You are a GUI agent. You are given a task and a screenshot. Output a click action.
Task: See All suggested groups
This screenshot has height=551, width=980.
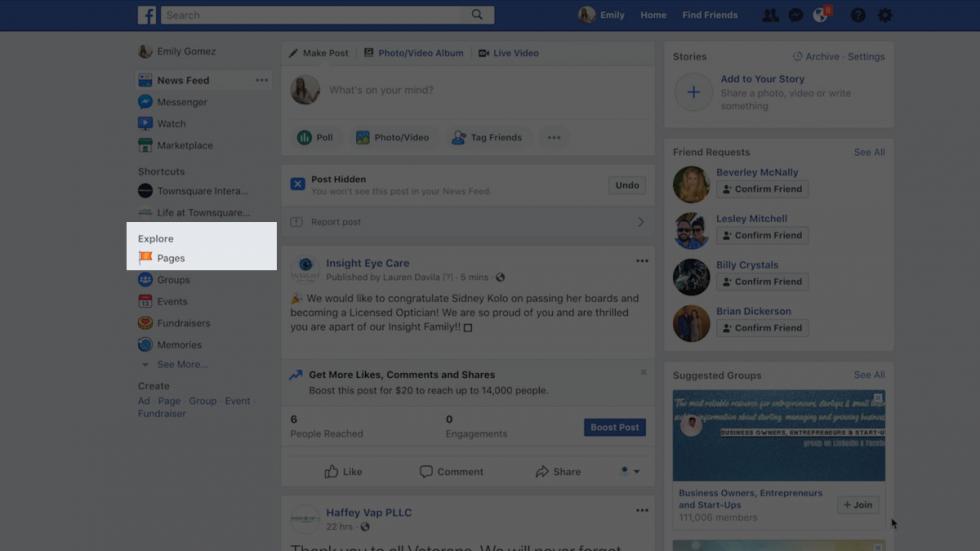(869, 375)
